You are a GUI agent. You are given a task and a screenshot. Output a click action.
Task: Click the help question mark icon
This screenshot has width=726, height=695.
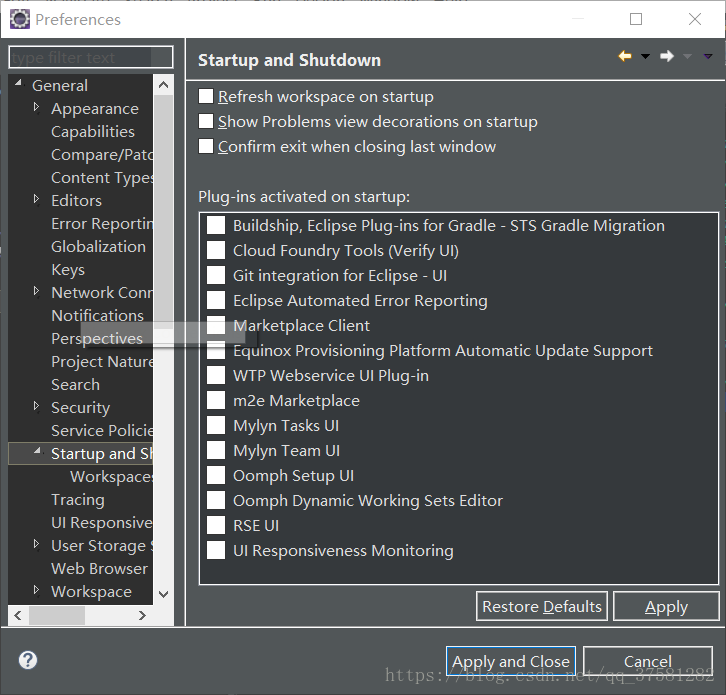tap(28, 660)
